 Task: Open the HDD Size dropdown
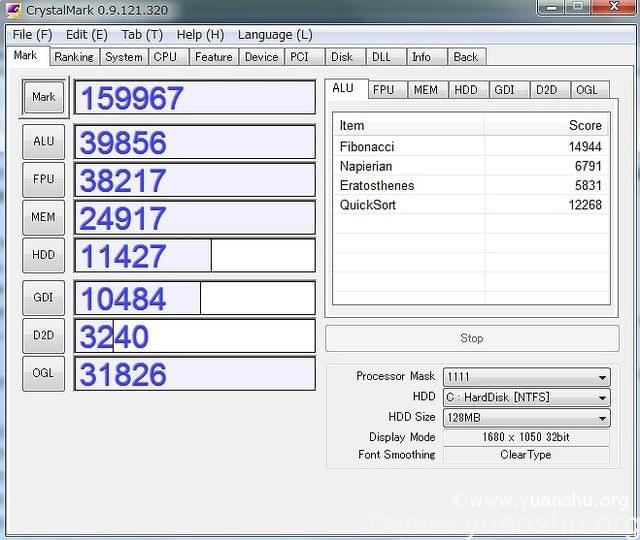[x=527, y=418]
